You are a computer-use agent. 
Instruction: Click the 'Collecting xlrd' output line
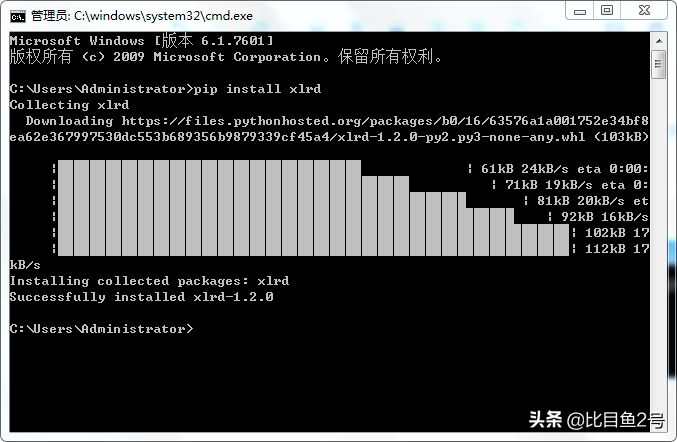(x=70, y=105)
